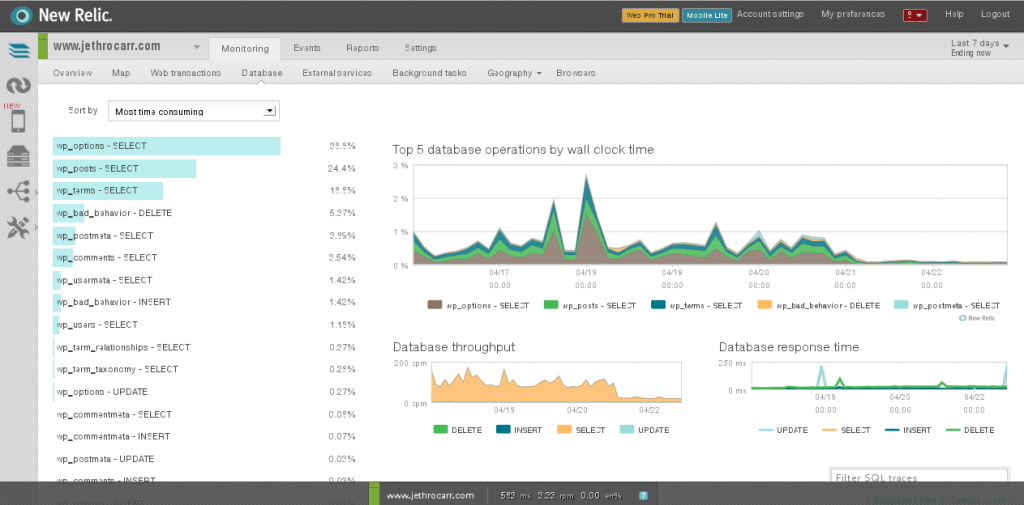Click the New Relic logo icon

click(x=22, y=14)
